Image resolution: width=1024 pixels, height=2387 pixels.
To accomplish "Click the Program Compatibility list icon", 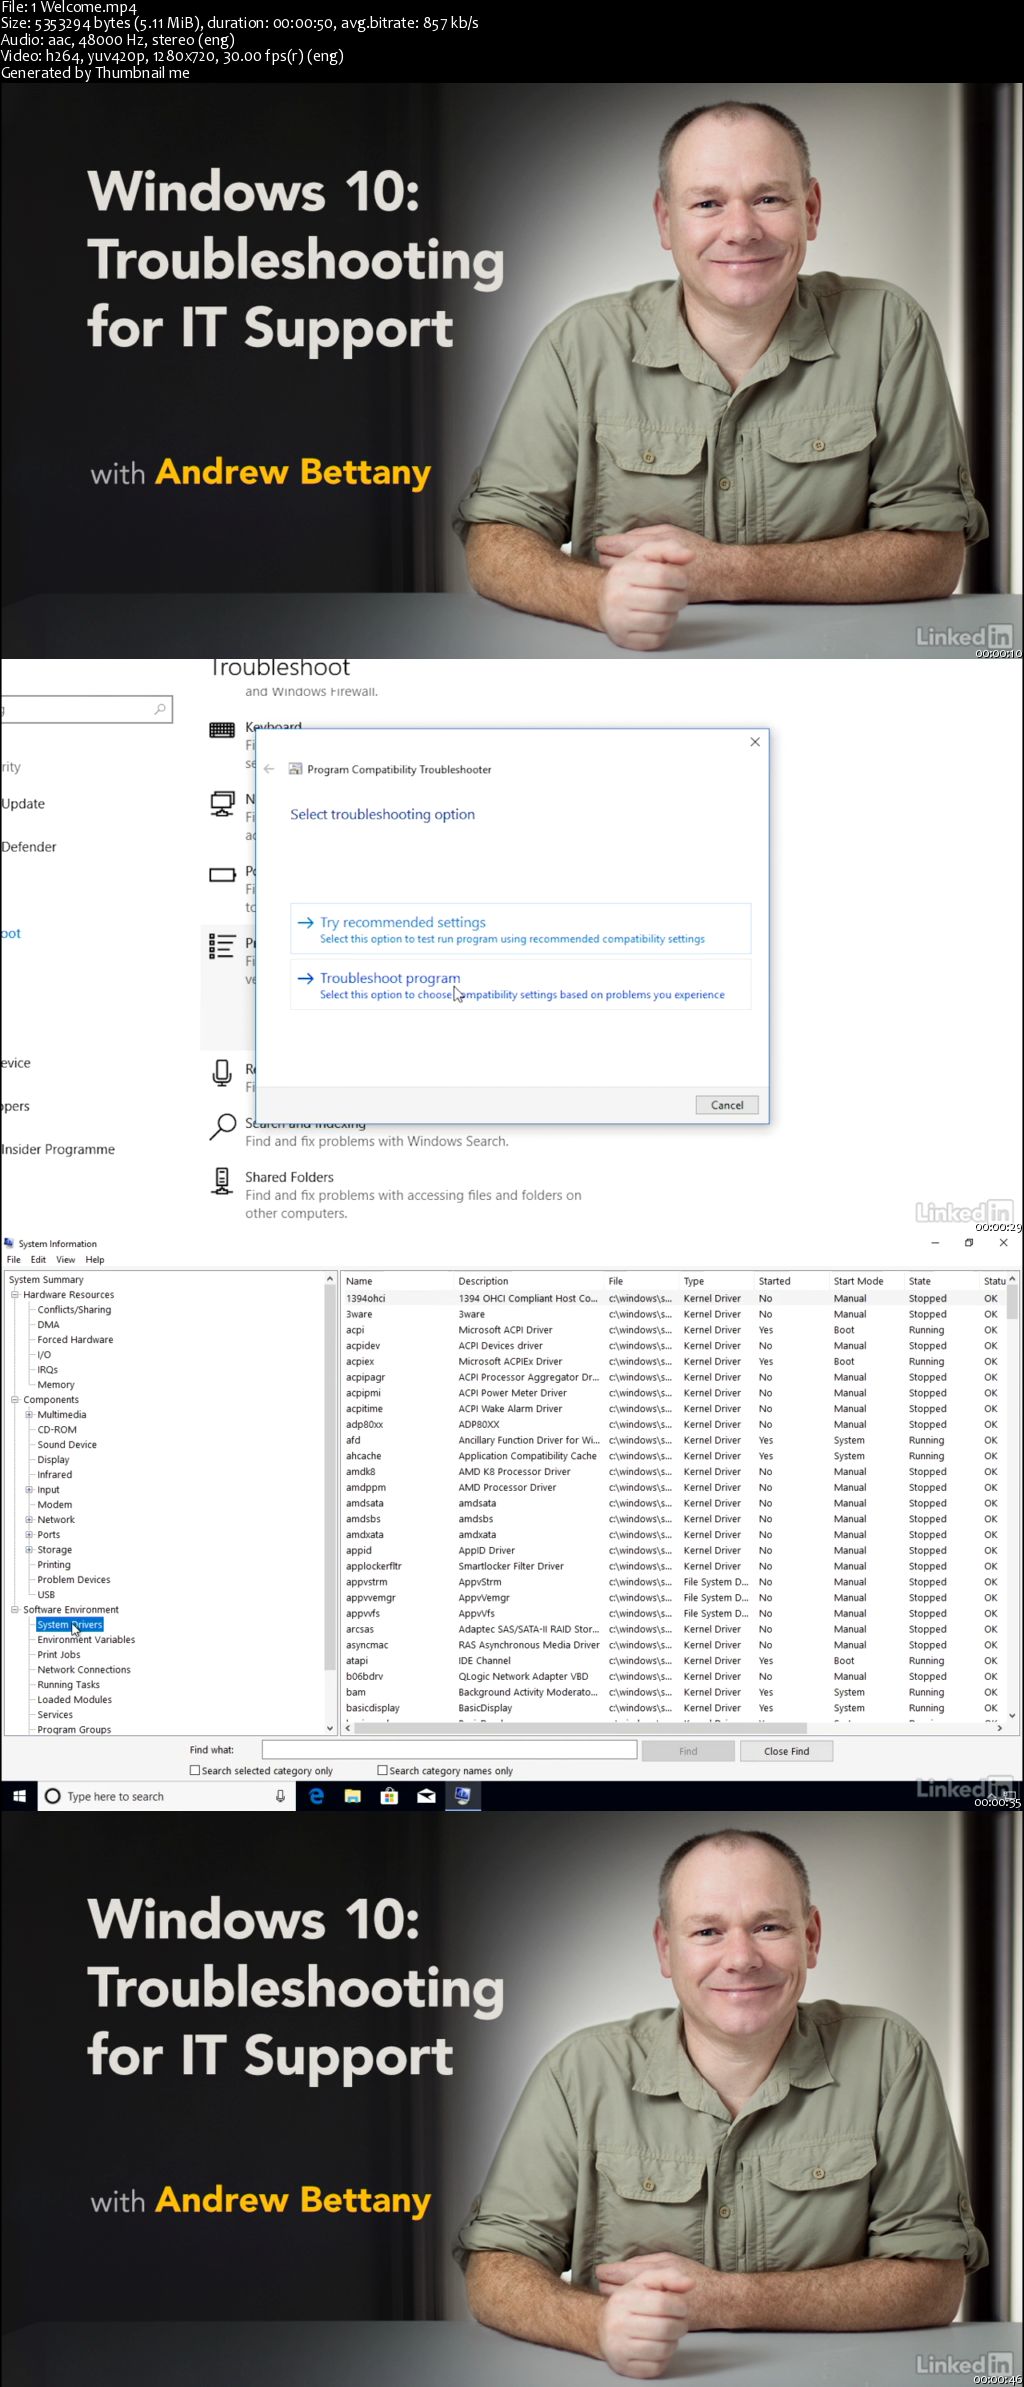I will pos(222,946).
